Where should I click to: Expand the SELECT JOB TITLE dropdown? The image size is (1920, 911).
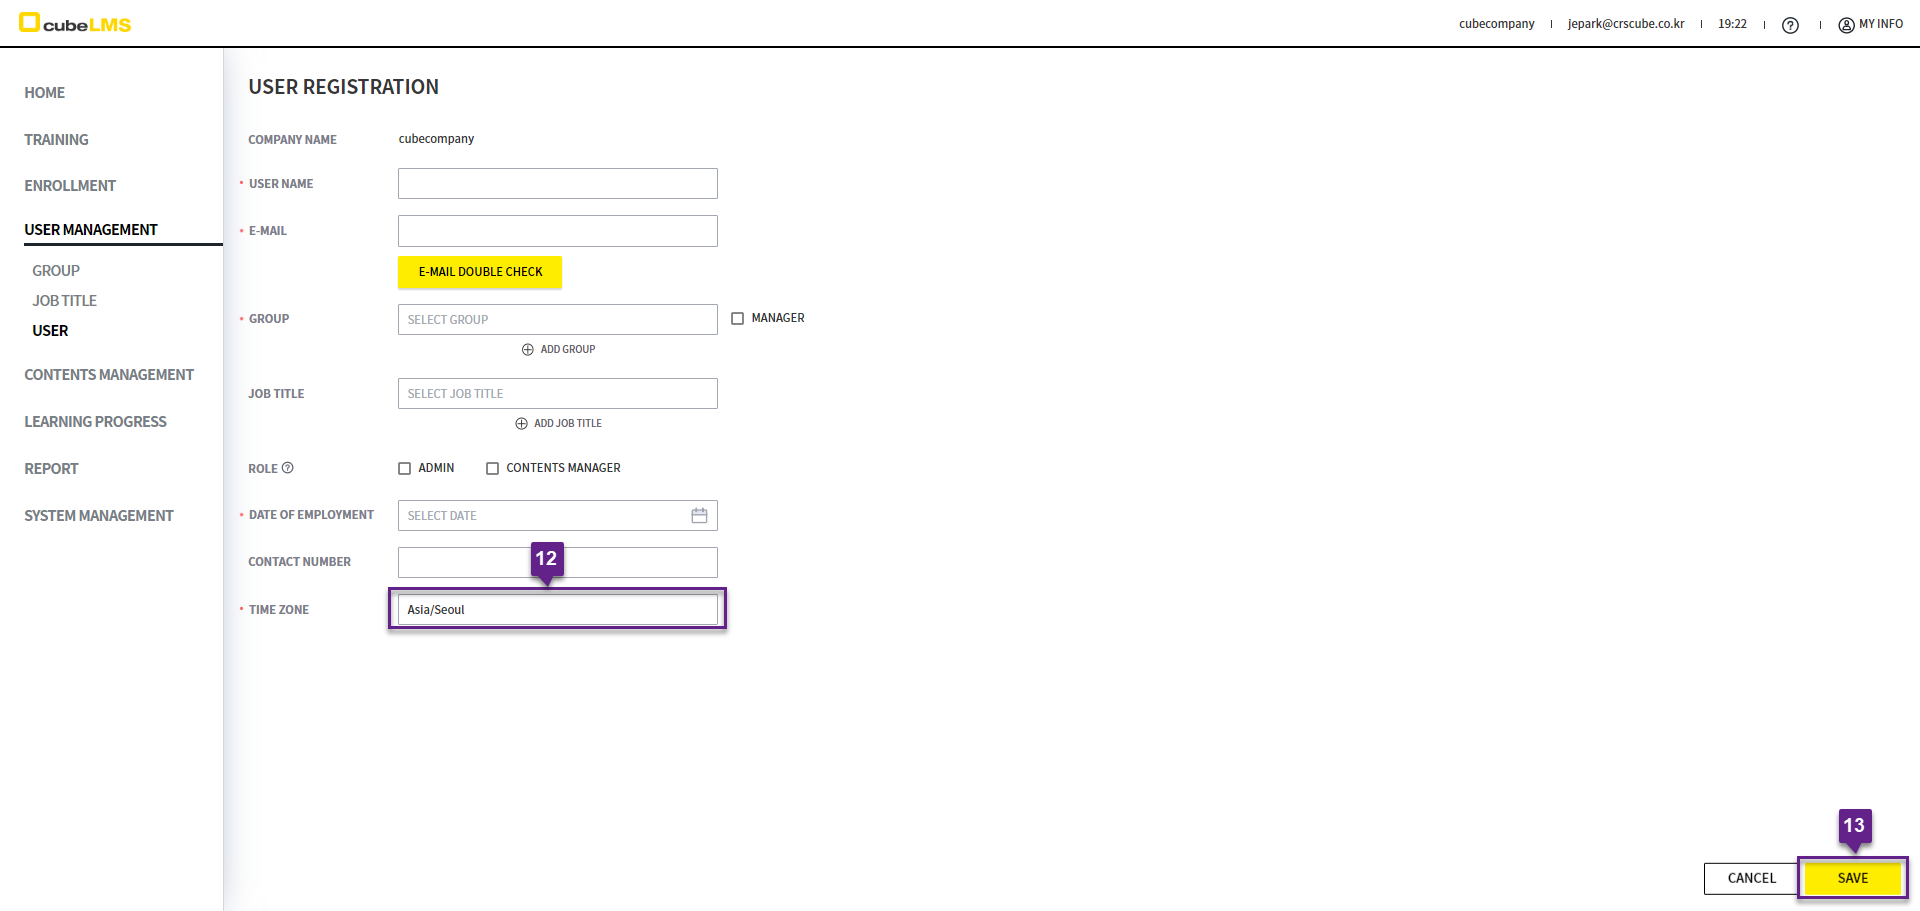pos(557,394)
